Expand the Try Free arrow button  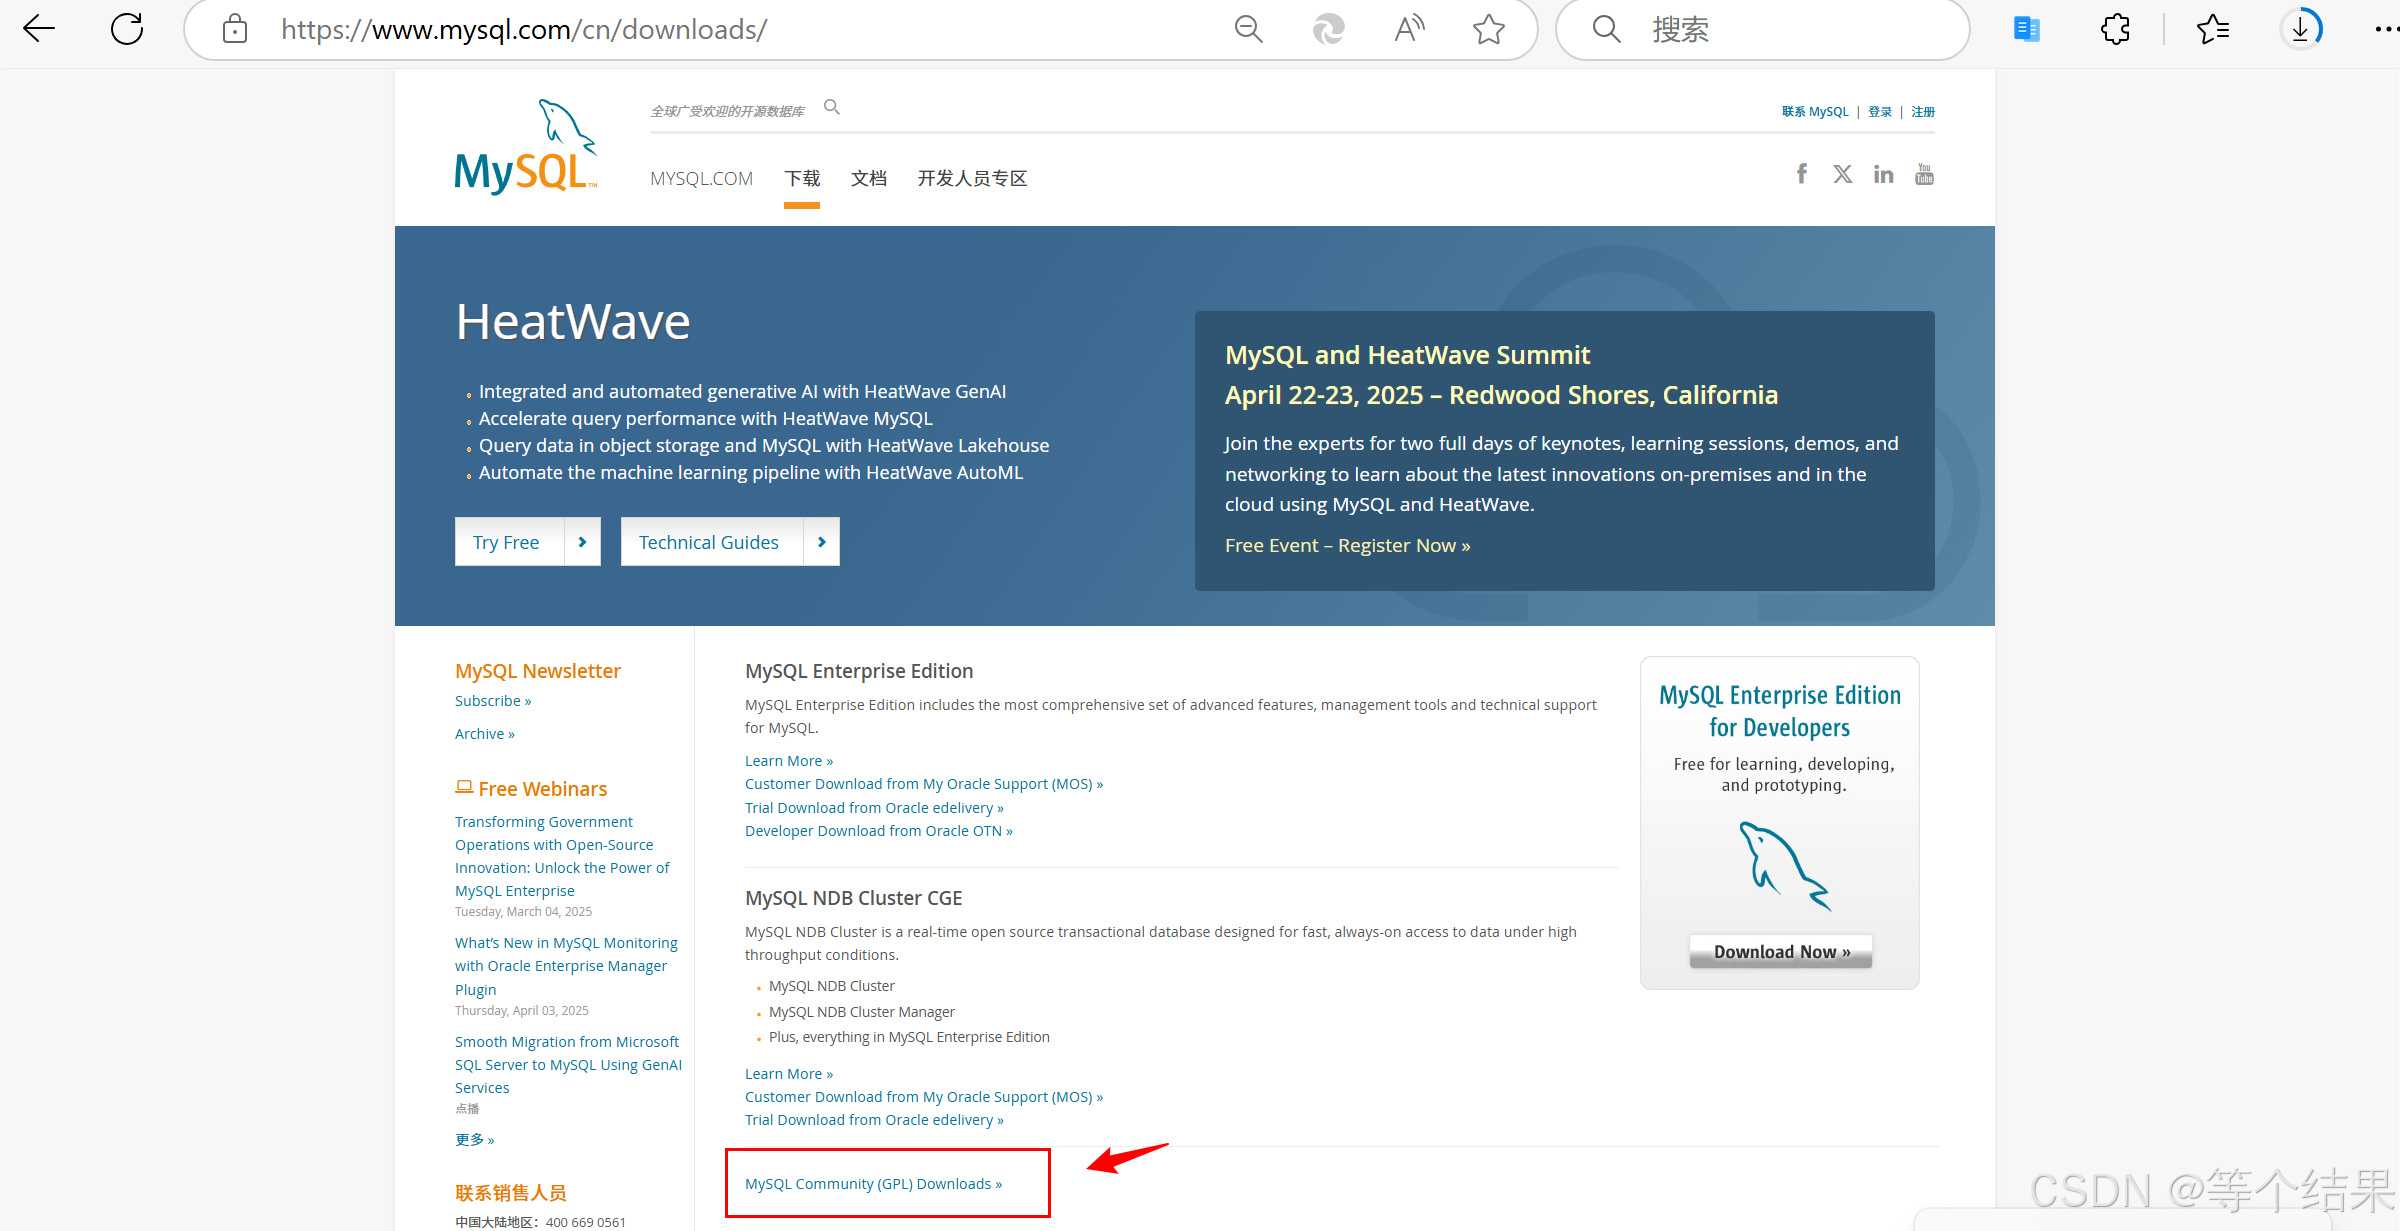click(x=582, y=542)
